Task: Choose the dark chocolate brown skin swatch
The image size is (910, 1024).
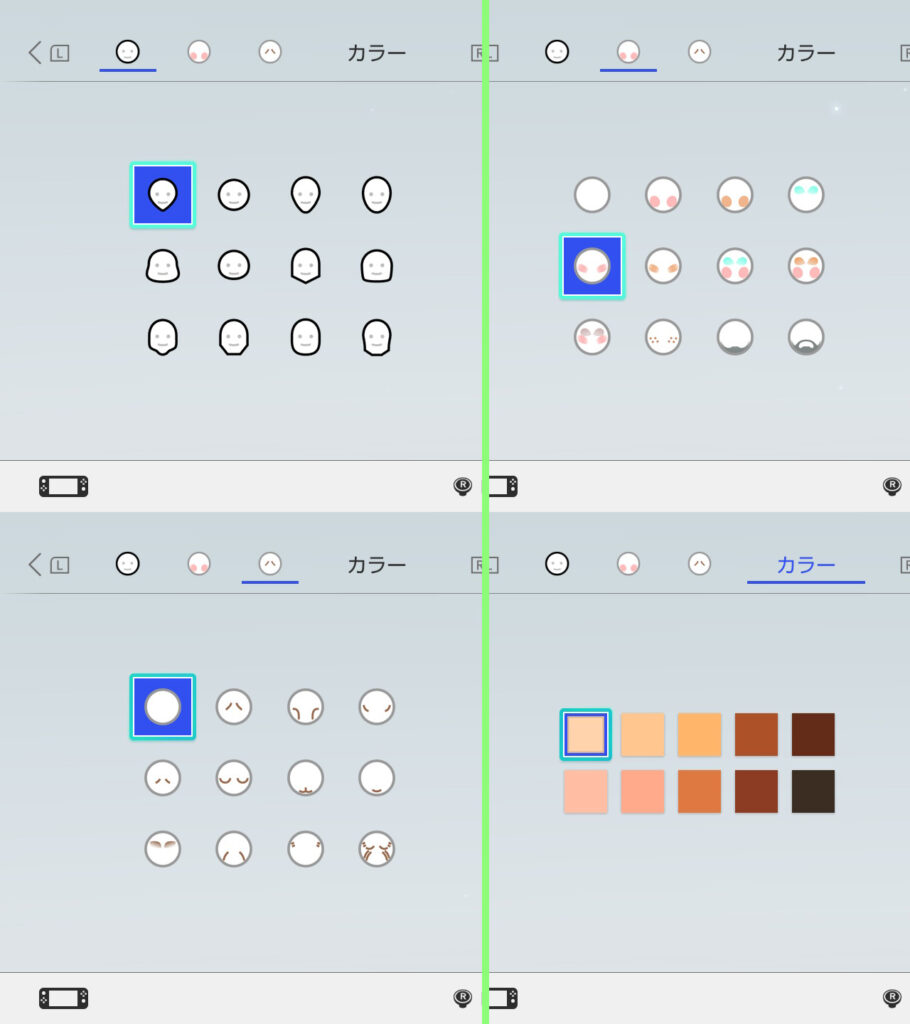Action: tap(813, 734)
